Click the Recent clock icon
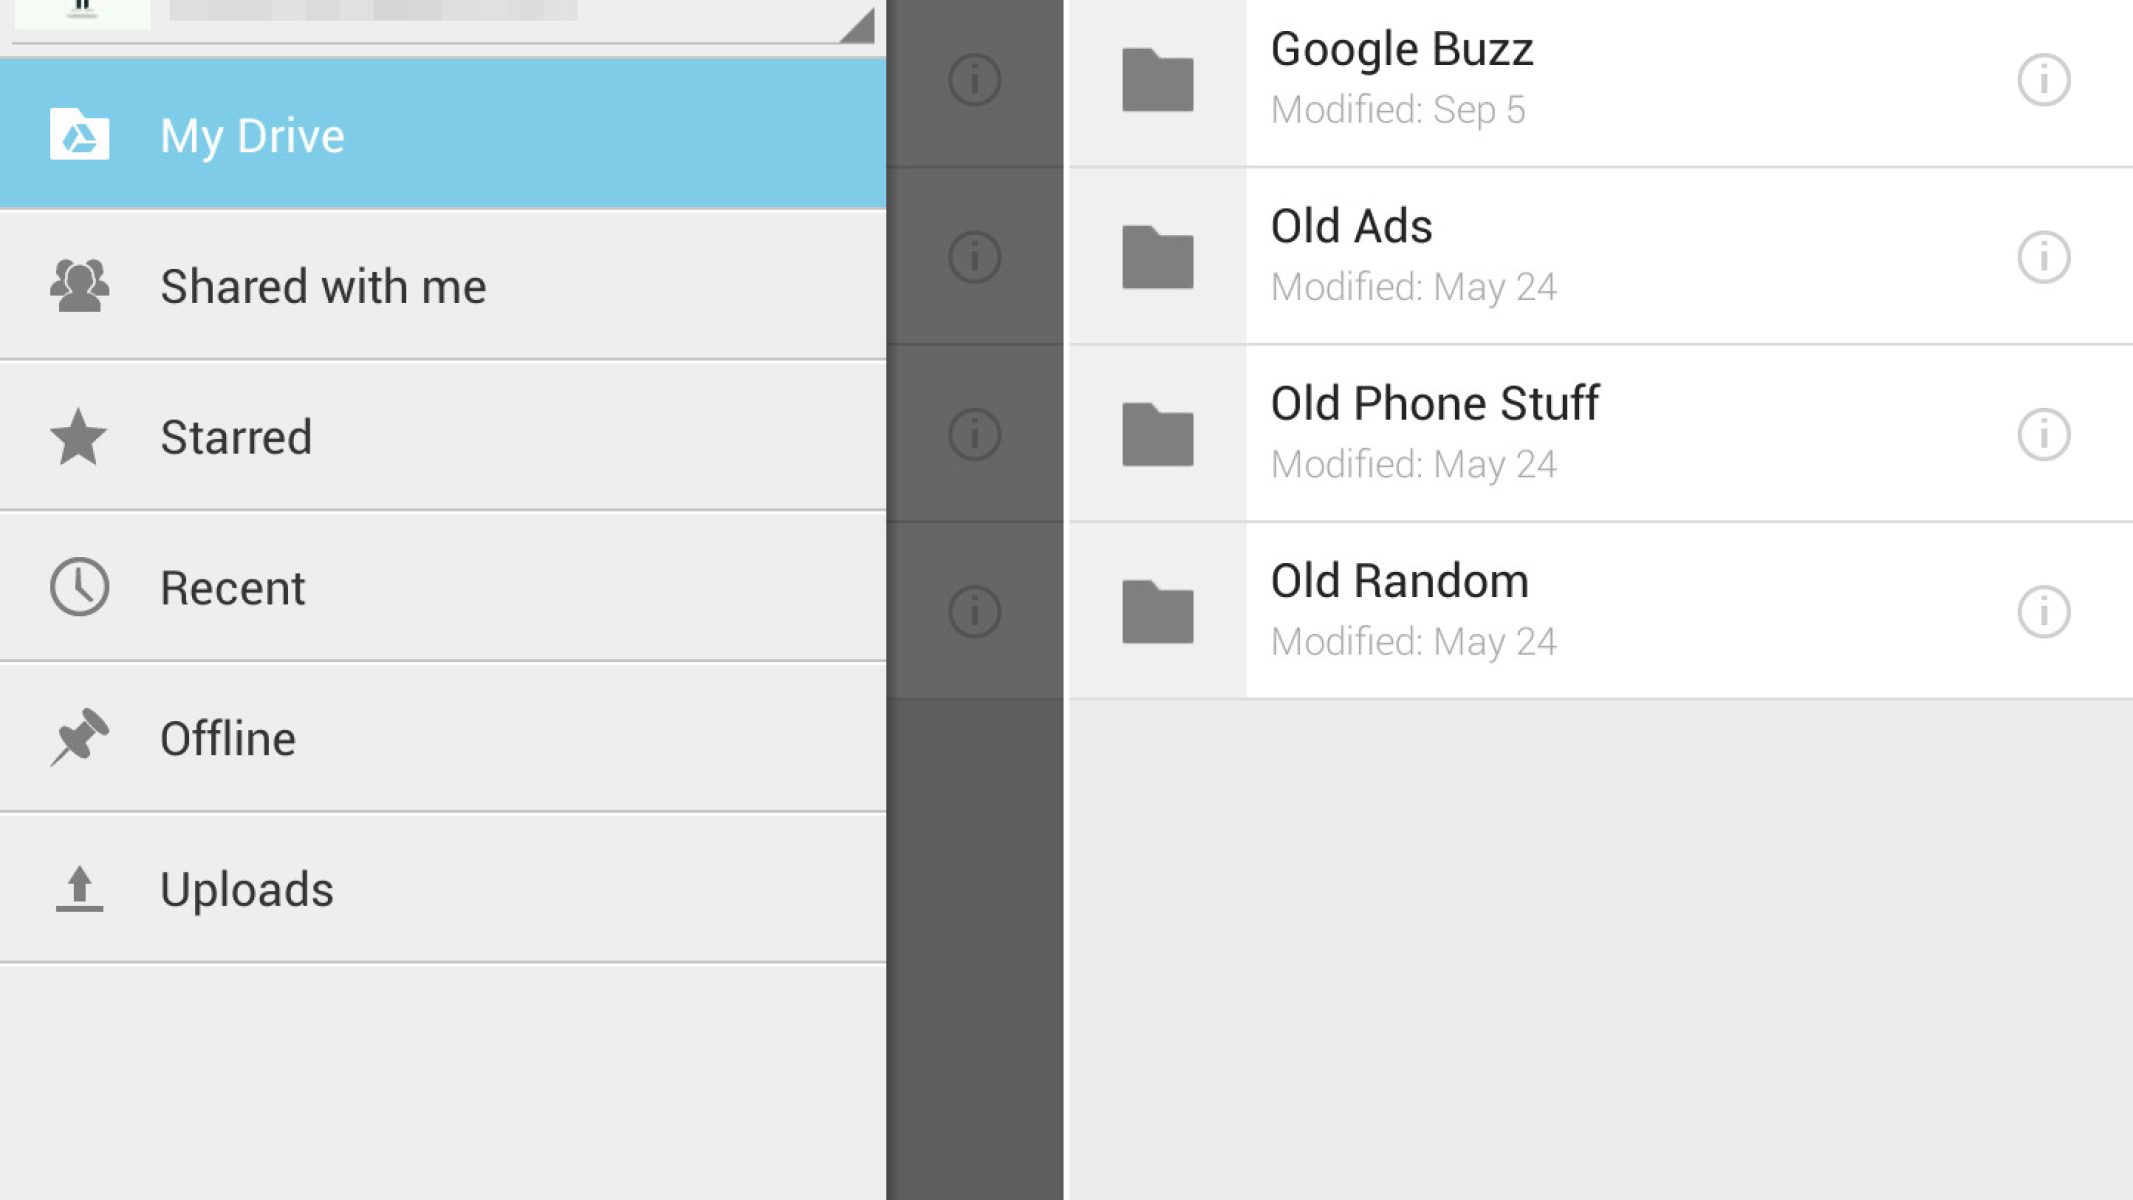 tap(79, 587)
